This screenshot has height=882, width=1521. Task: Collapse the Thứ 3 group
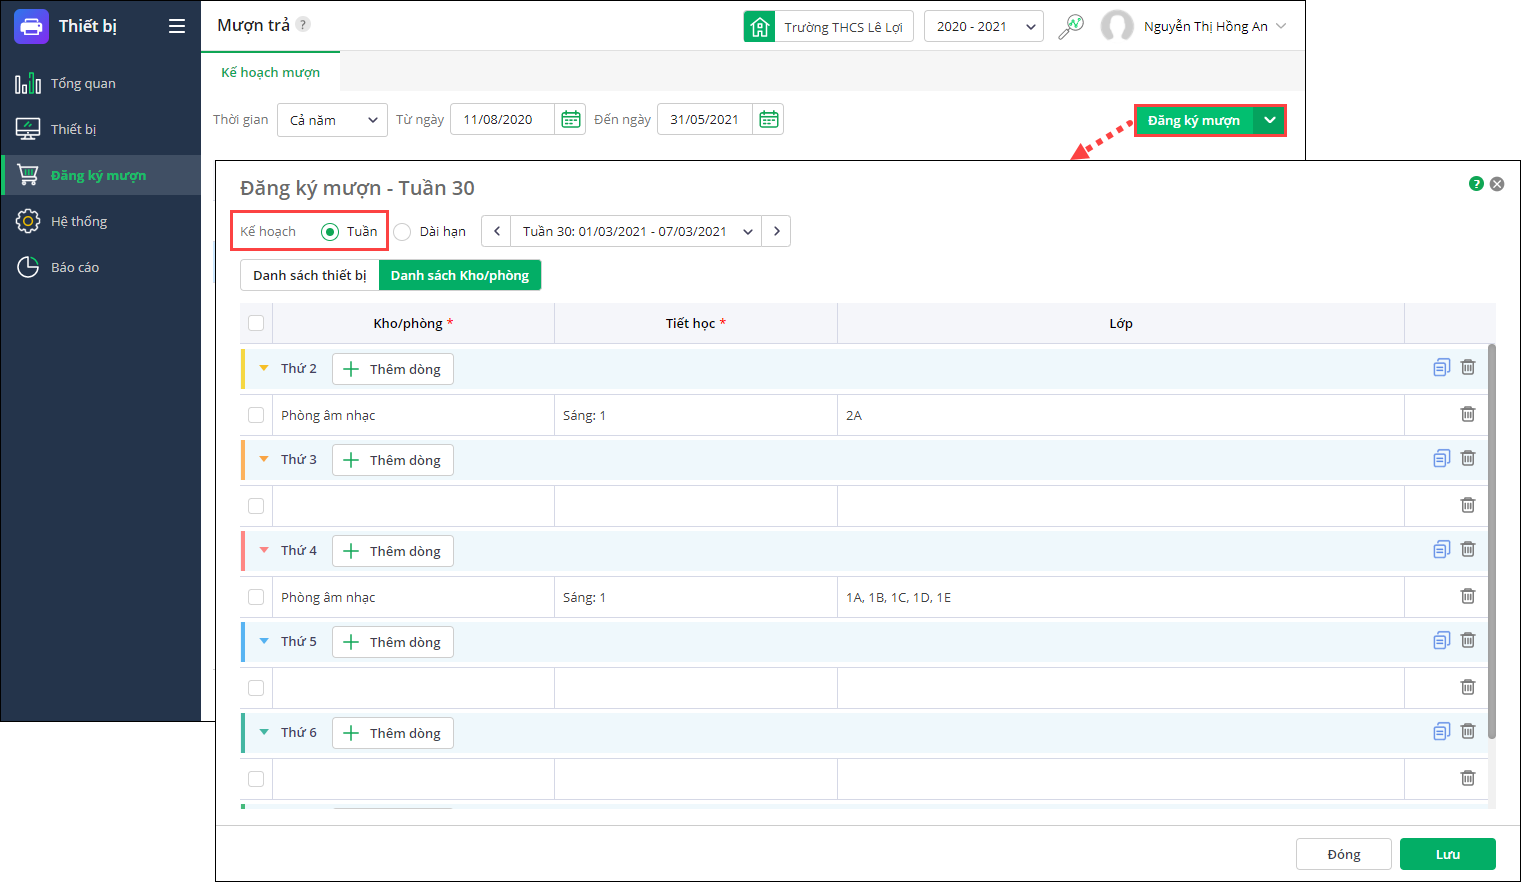264,459
